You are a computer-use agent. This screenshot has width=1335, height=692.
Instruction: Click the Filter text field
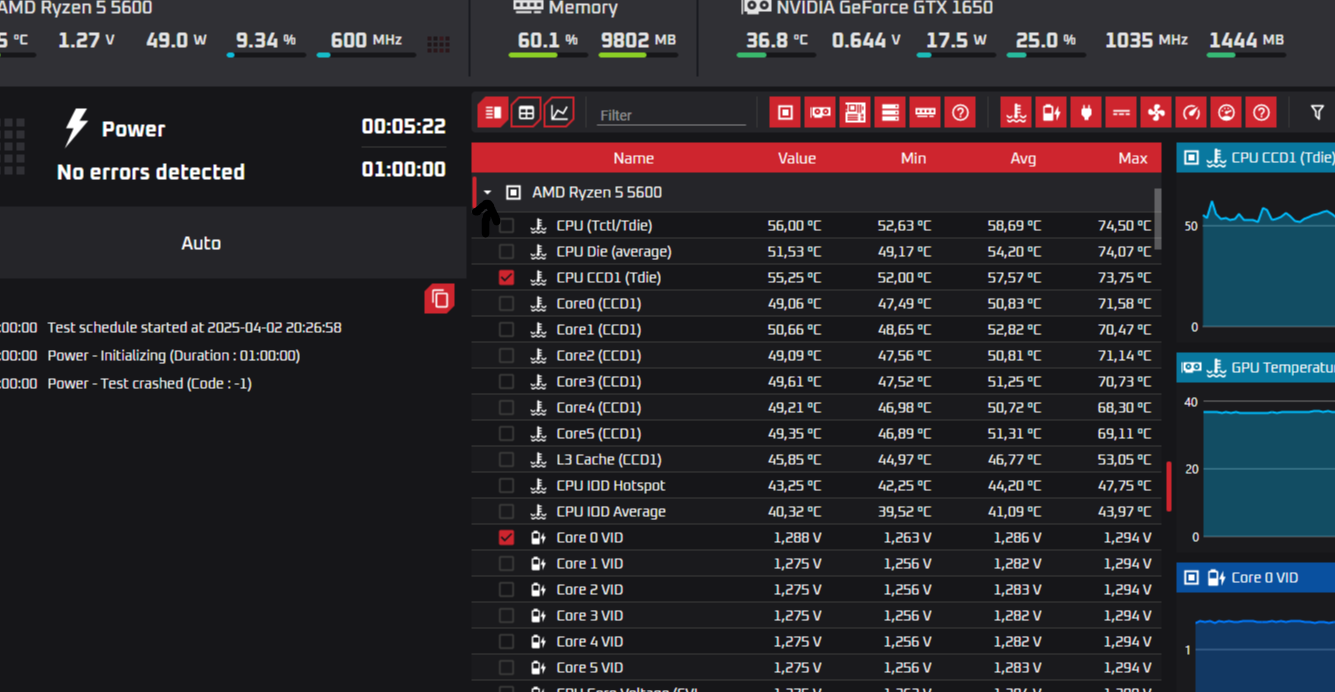[671, 115]
